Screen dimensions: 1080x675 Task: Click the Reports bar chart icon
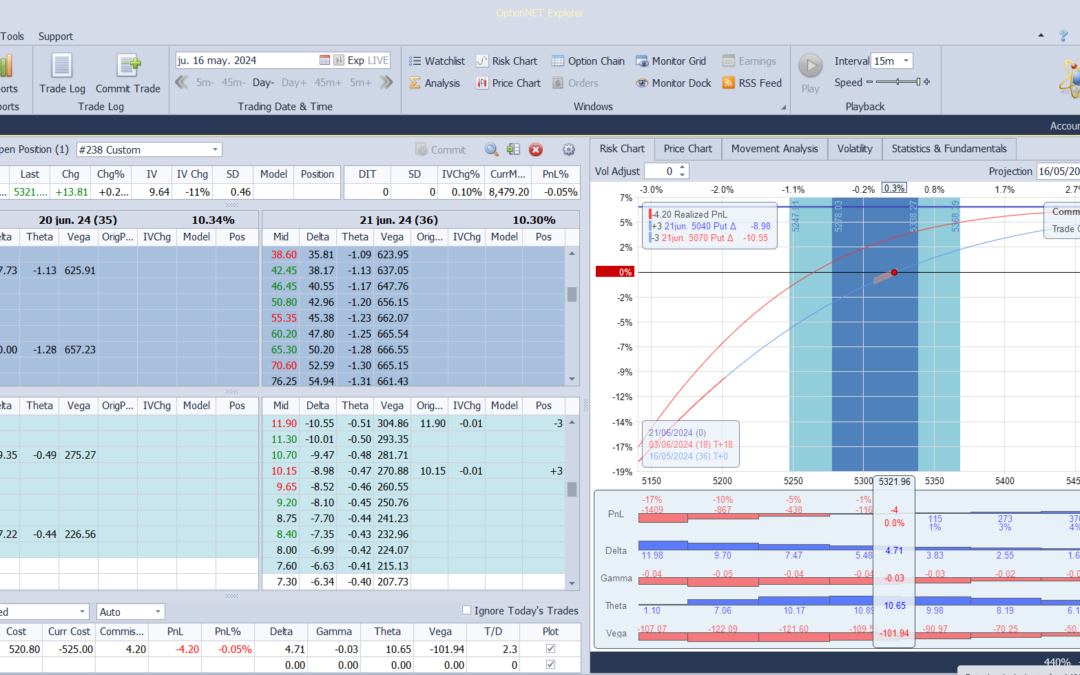tap(7, 67)
